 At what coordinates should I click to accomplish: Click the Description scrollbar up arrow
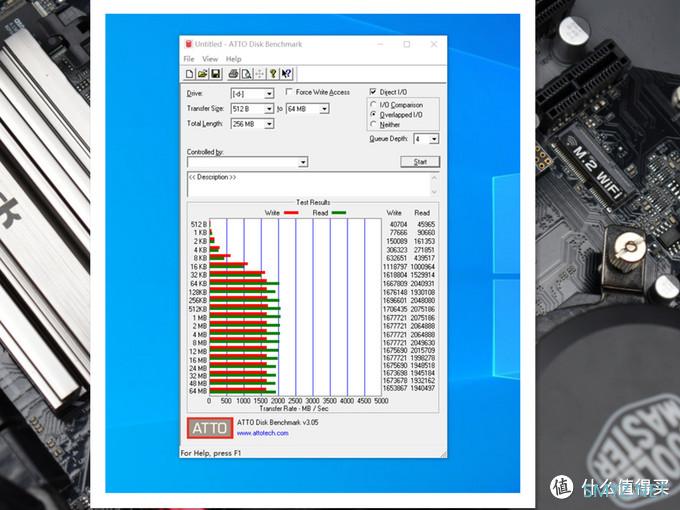point(434,178)
